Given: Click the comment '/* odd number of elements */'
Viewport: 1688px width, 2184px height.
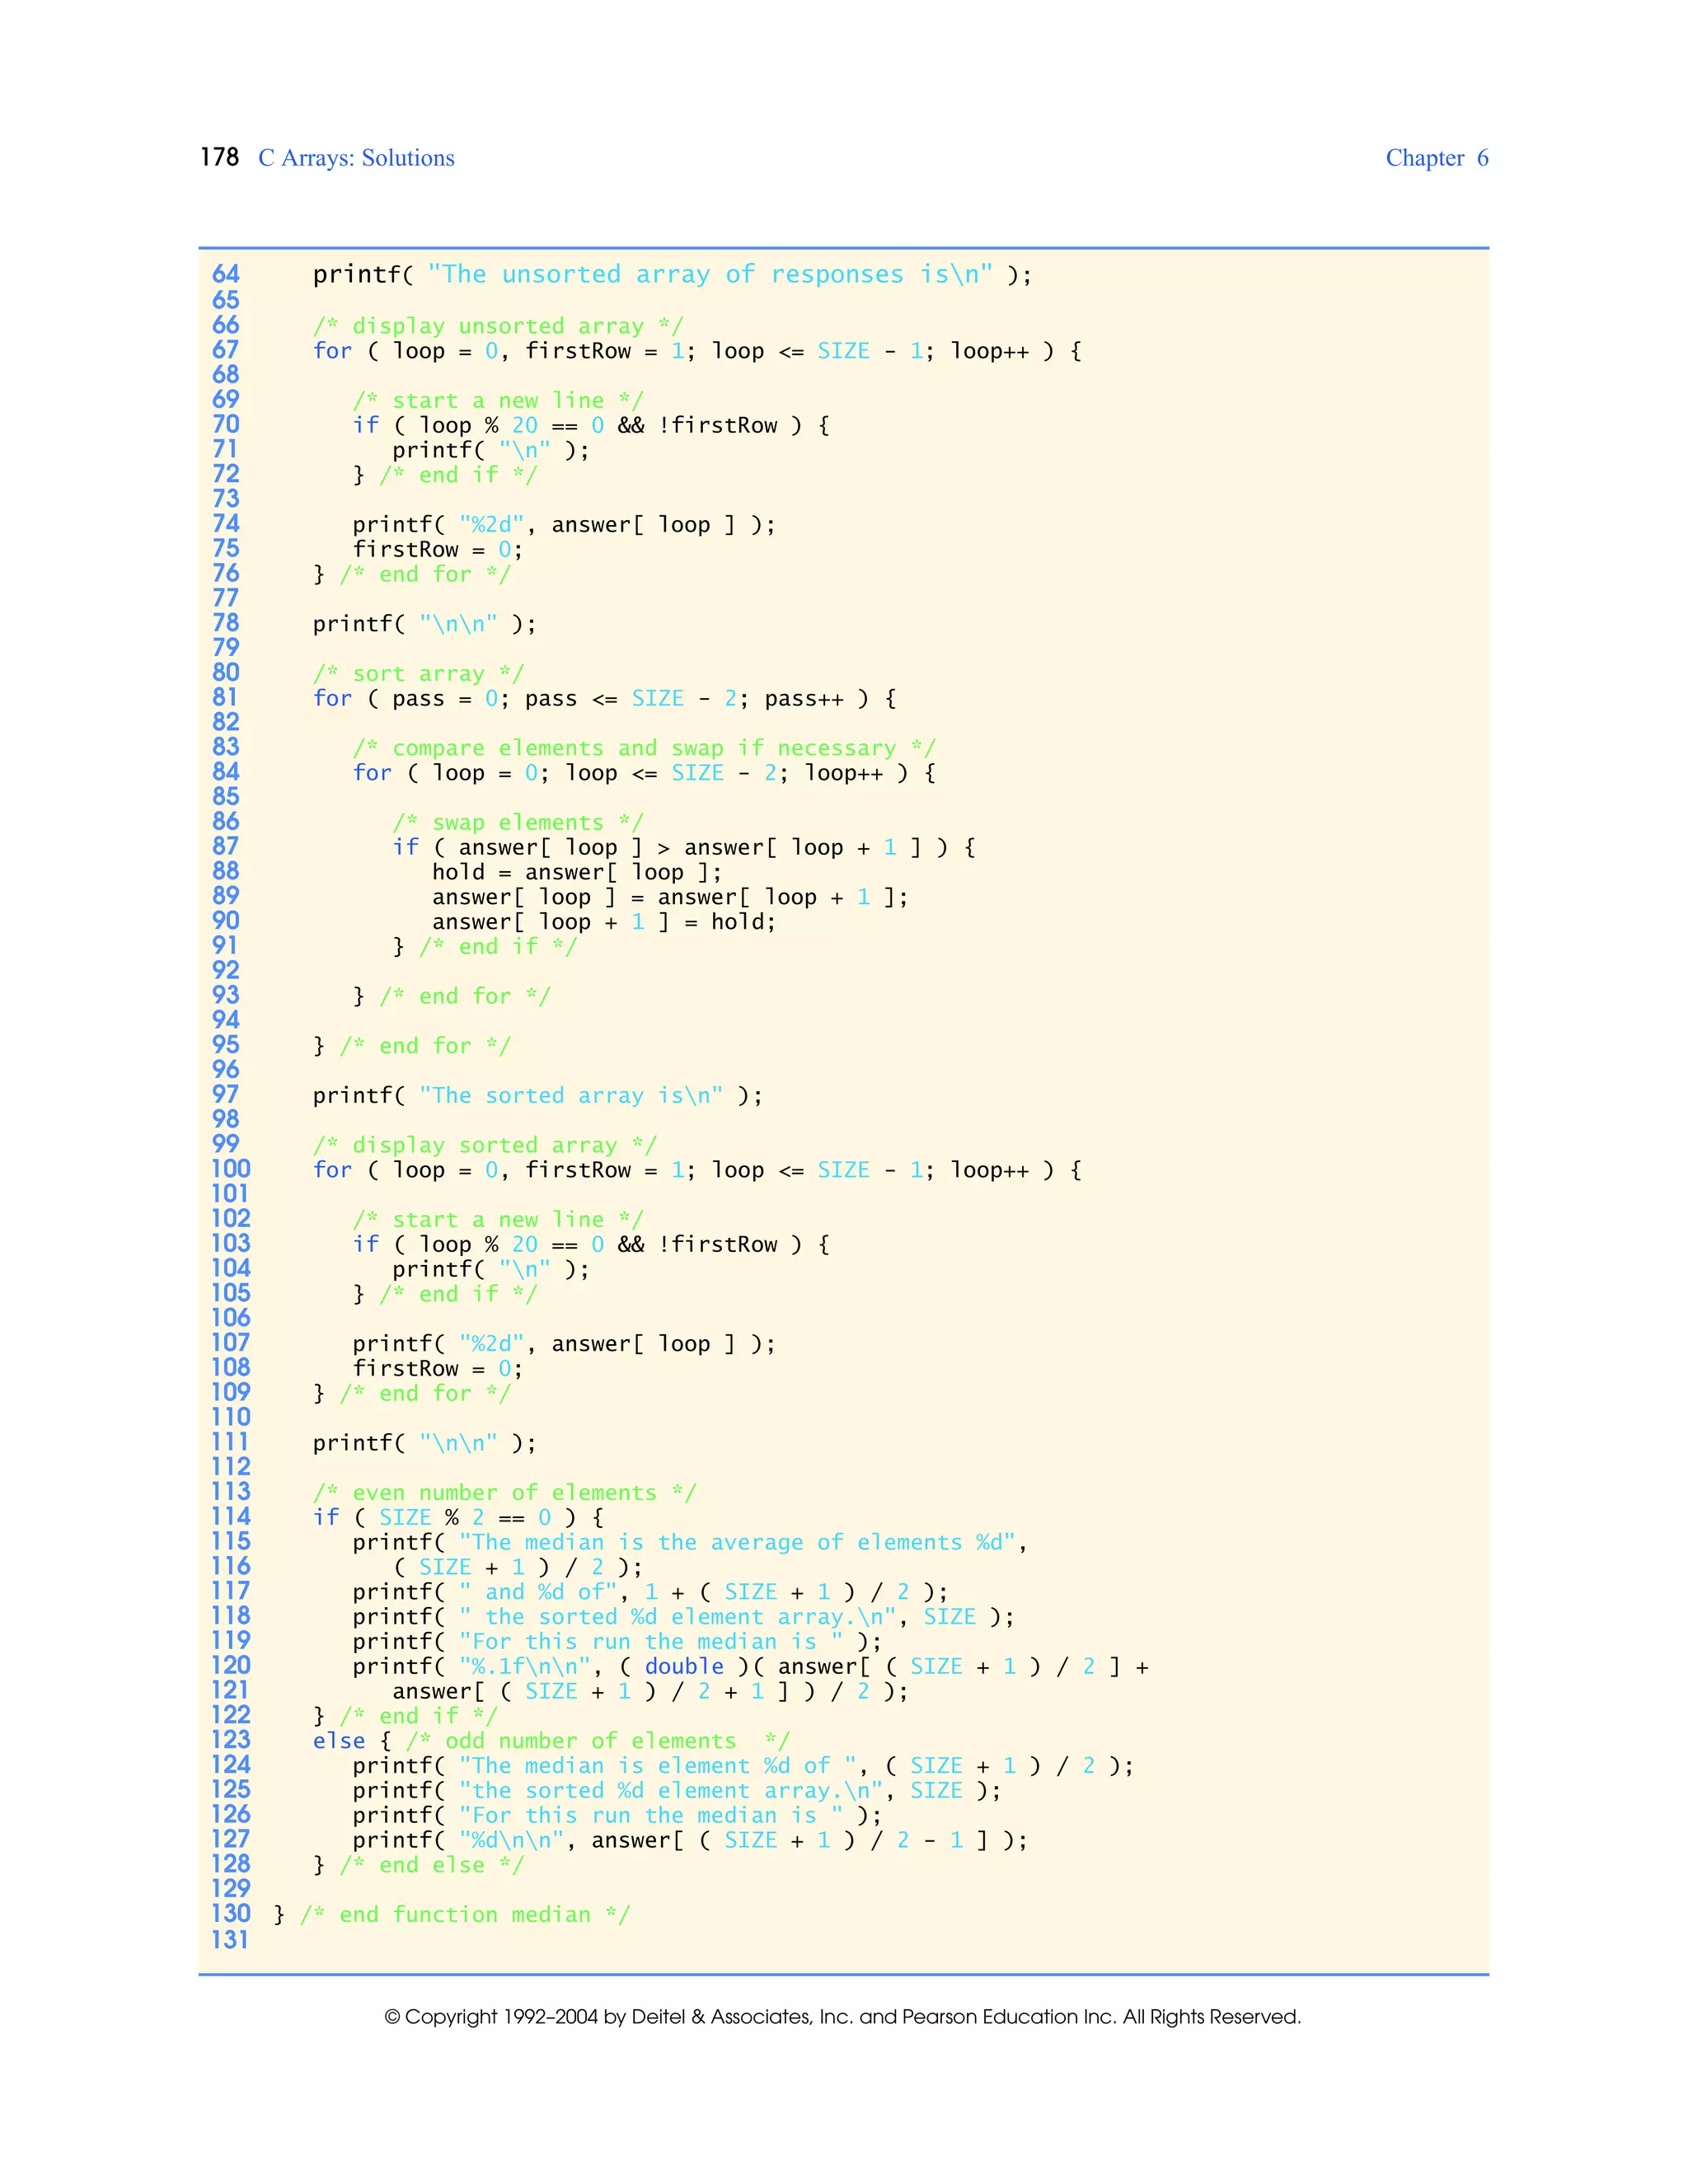Looking at the screenshot, I should [x=598, y=1741].
